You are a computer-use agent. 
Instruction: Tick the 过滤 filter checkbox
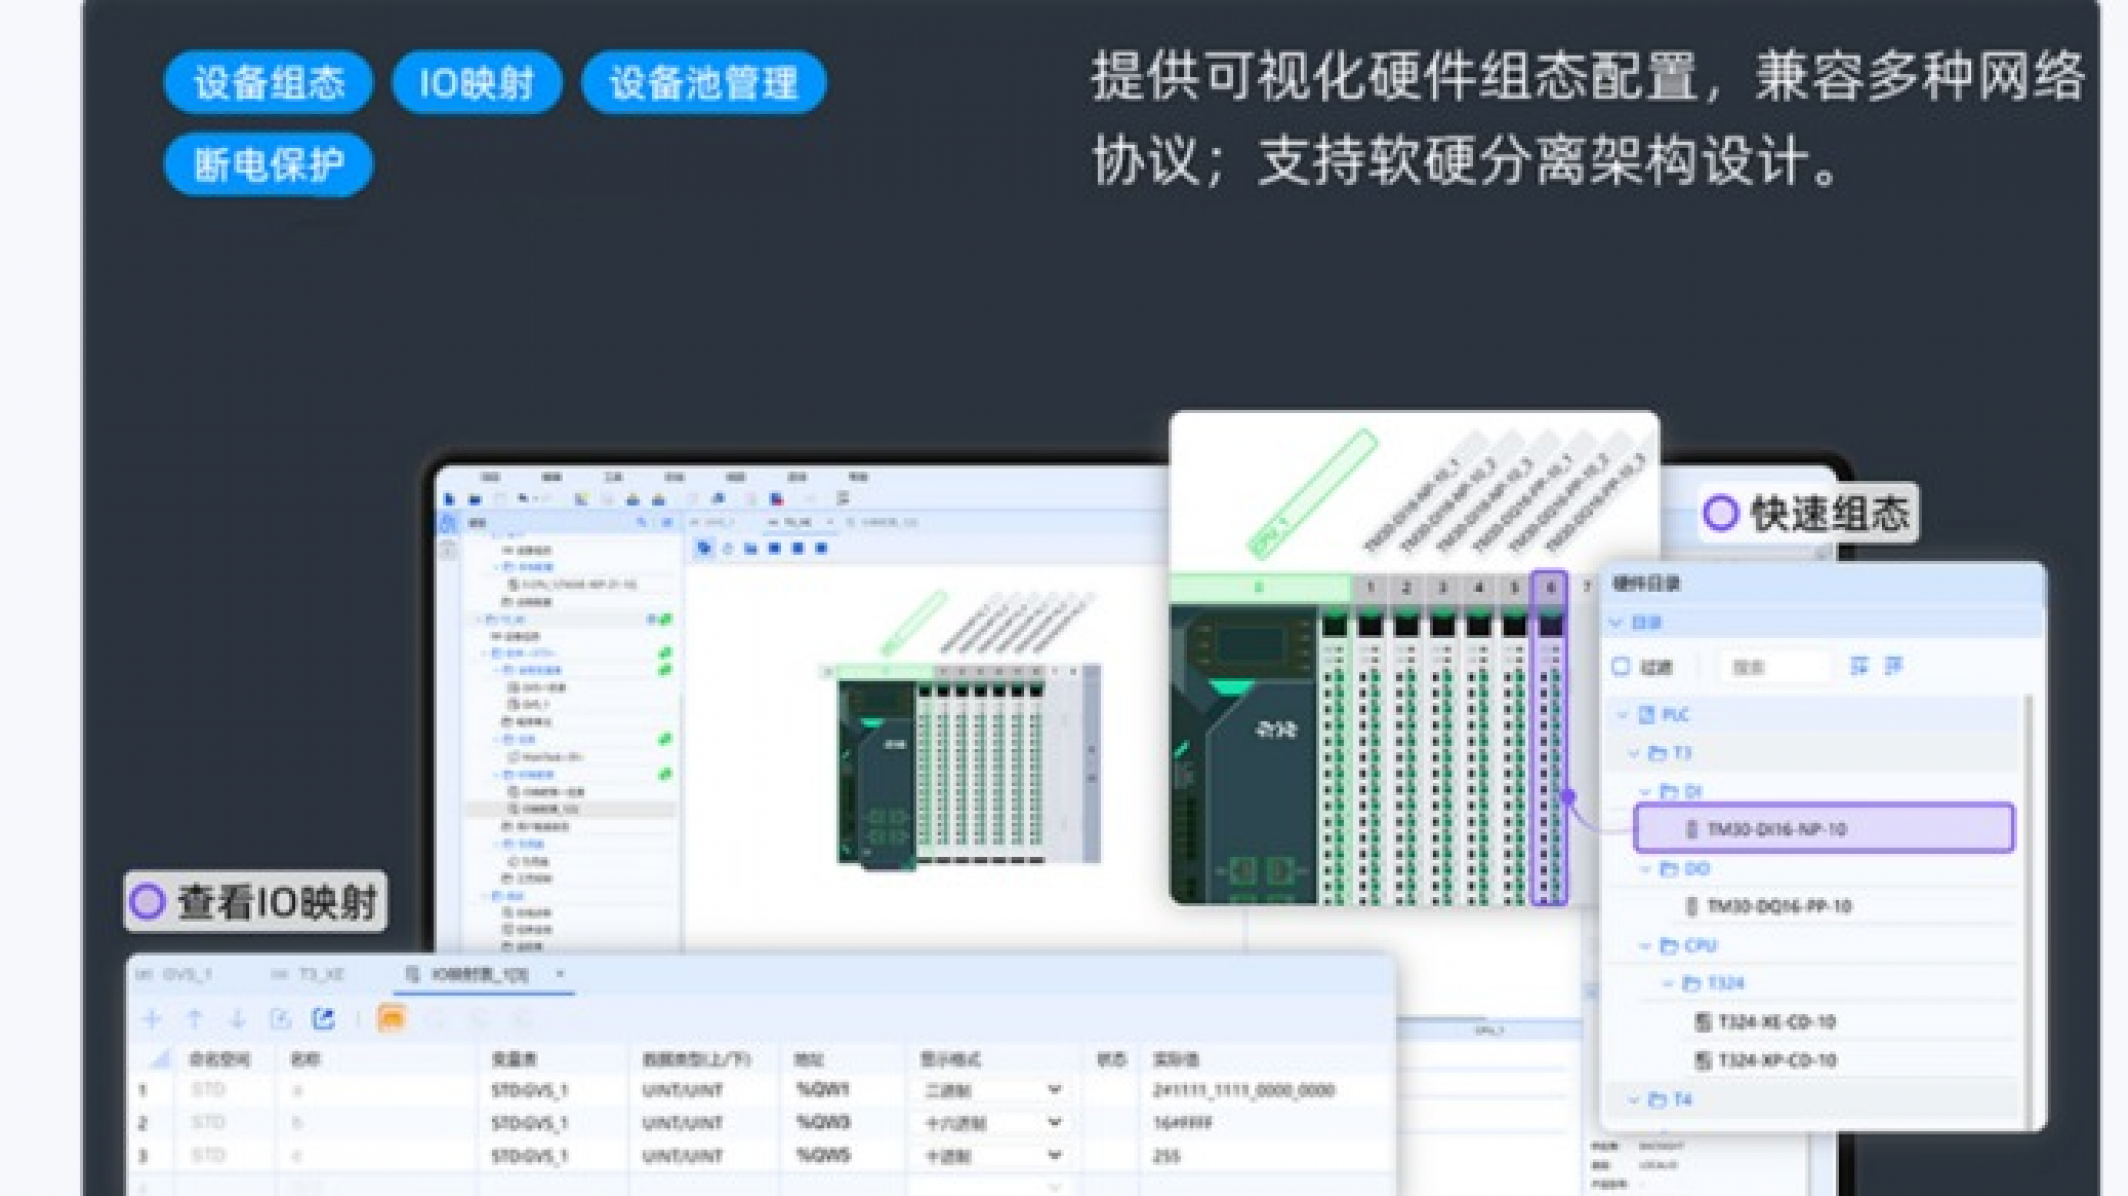(1622, 666)
